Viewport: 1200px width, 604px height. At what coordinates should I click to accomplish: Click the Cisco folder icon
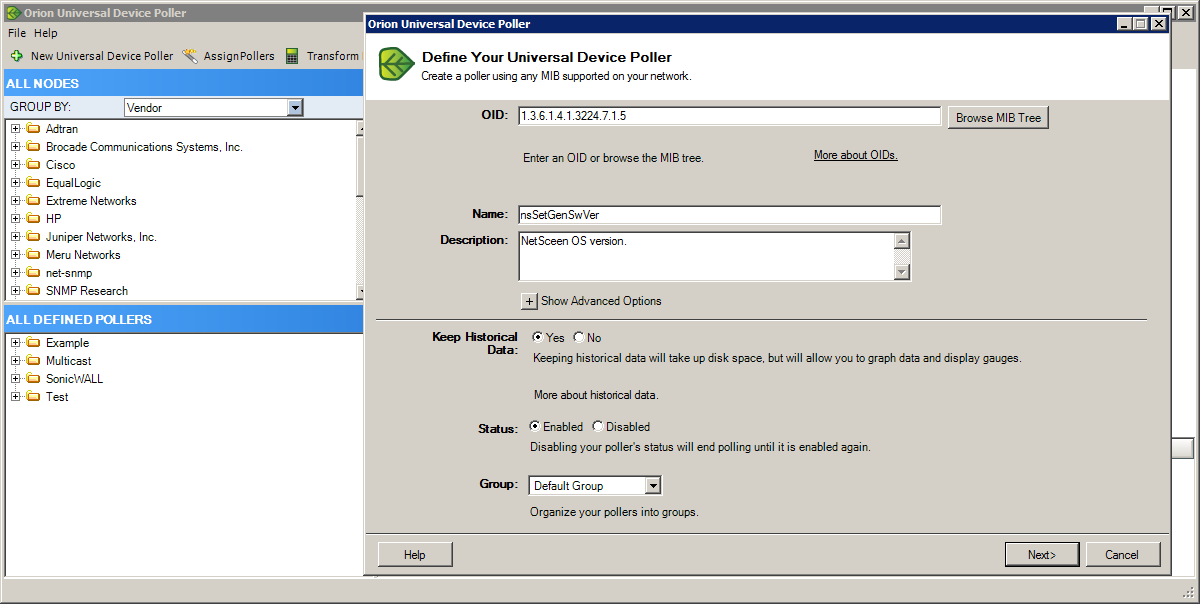[x=33, y=165]
